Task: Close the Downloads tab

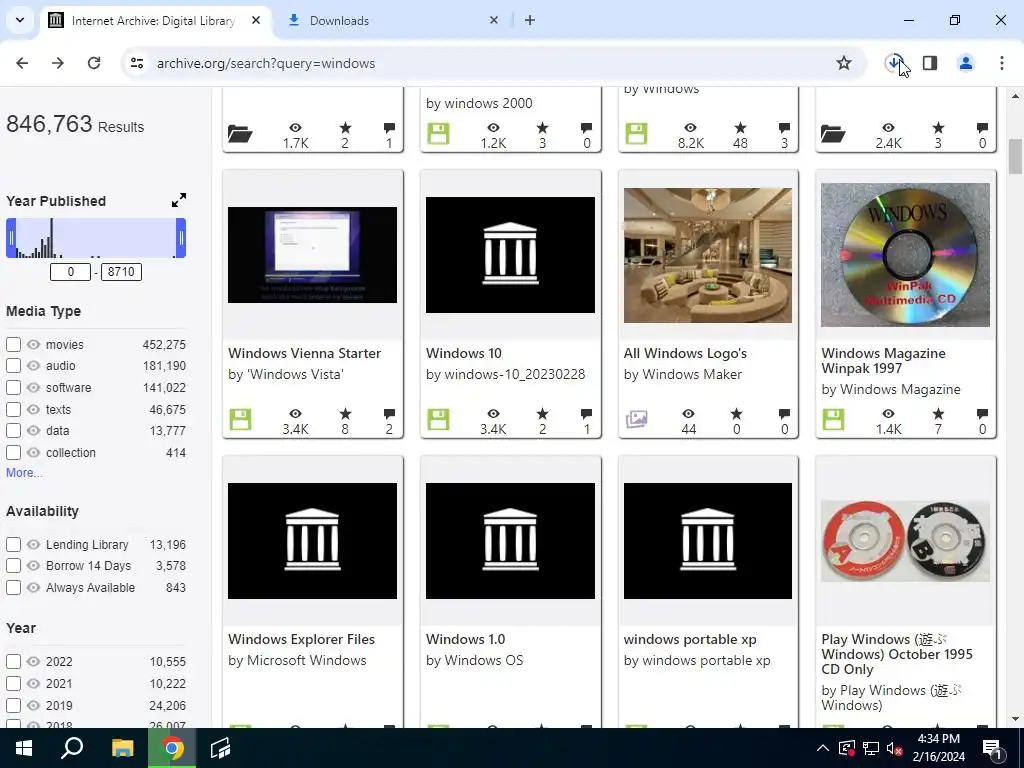Action: tap(494, 20)
